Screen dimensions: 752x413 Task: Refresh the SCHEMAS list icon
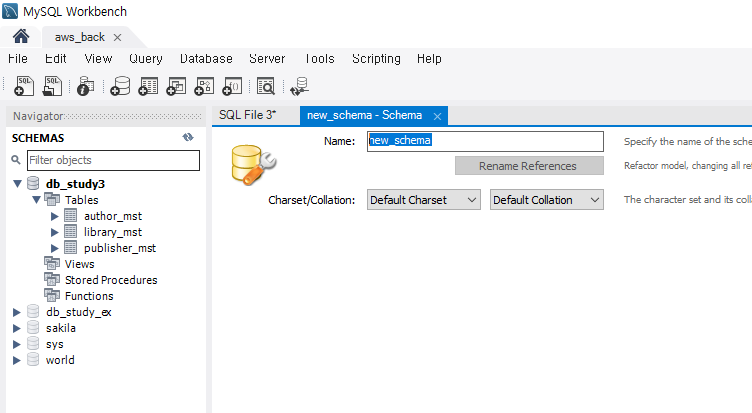point(188,138)
